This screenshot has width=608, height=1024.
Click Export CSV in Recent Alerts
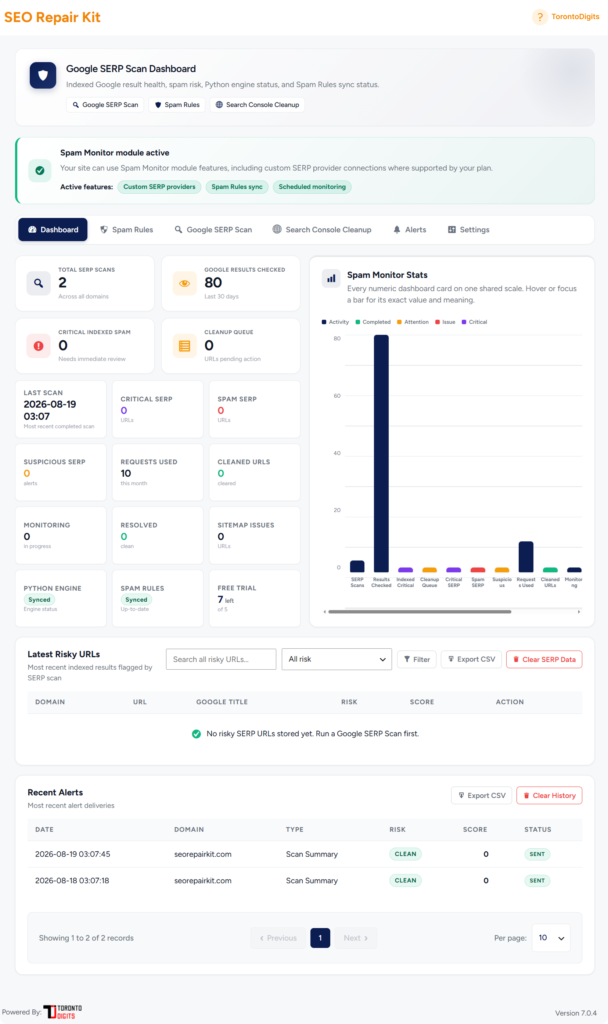[482, 795]
